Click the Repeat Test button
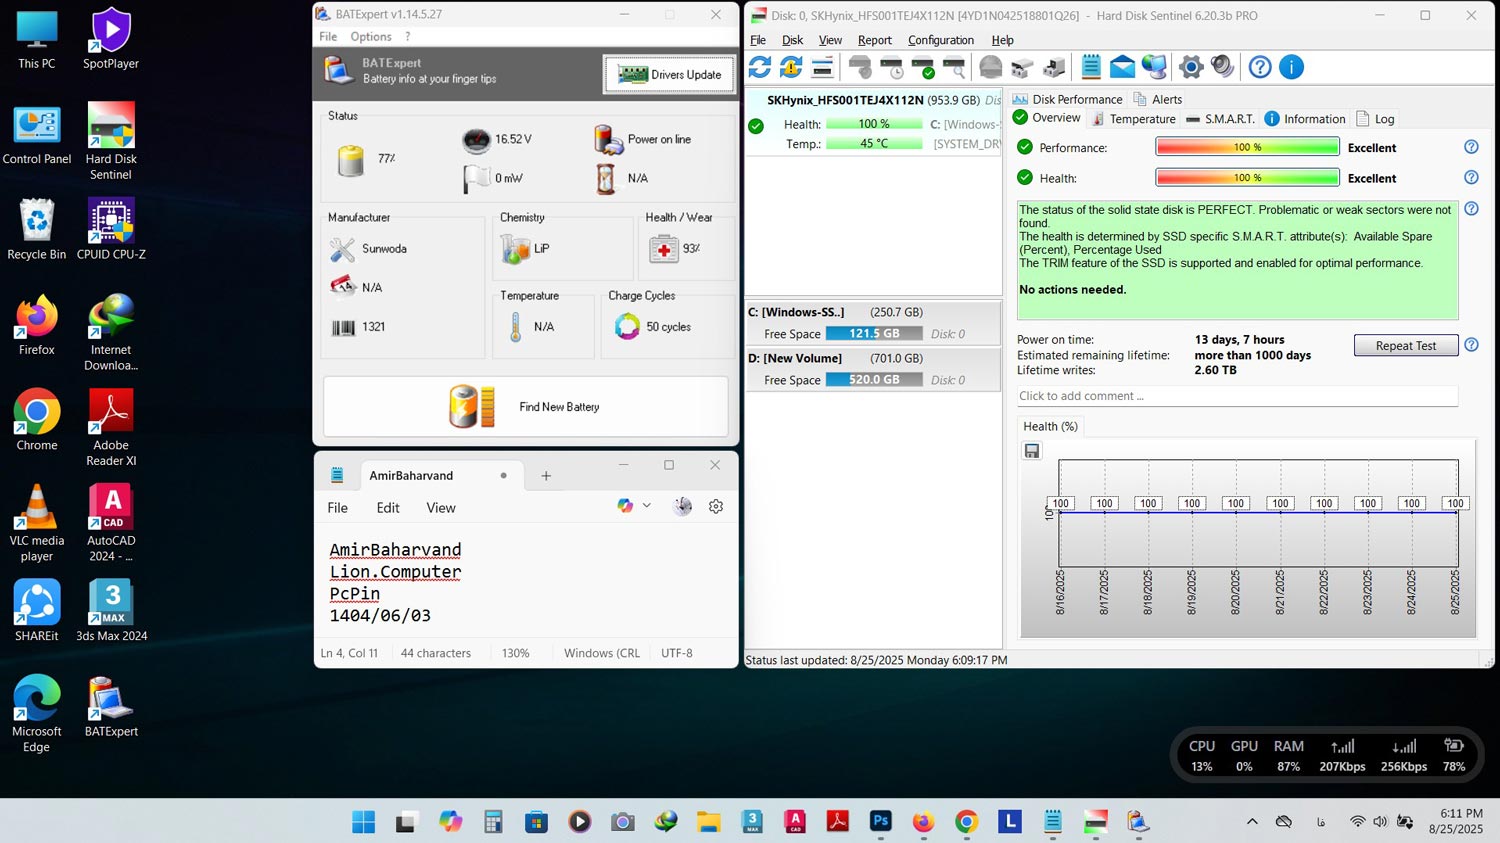 point(1405,345)
